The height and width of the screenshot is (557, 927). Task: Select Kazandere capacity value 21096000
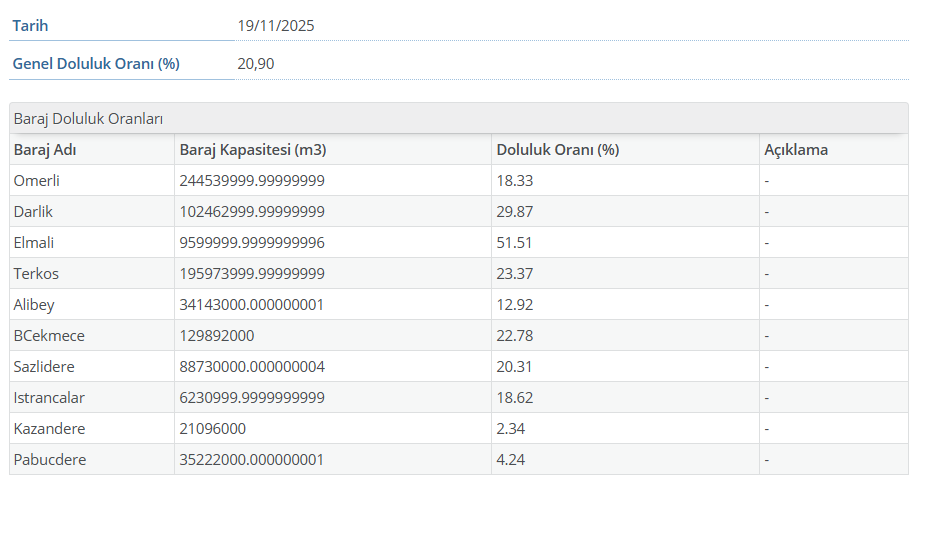213,429
